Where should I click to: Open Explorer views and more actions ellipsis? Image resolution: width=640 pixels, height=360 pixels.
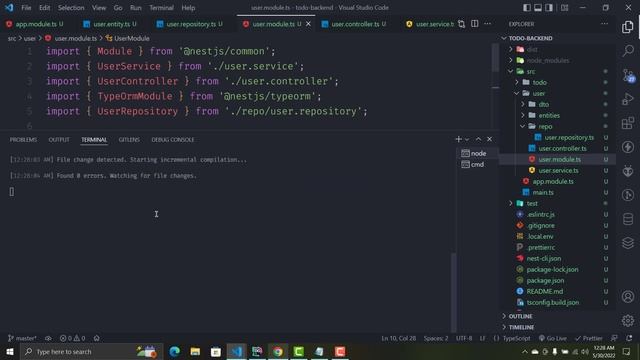(x=604, y=24)
